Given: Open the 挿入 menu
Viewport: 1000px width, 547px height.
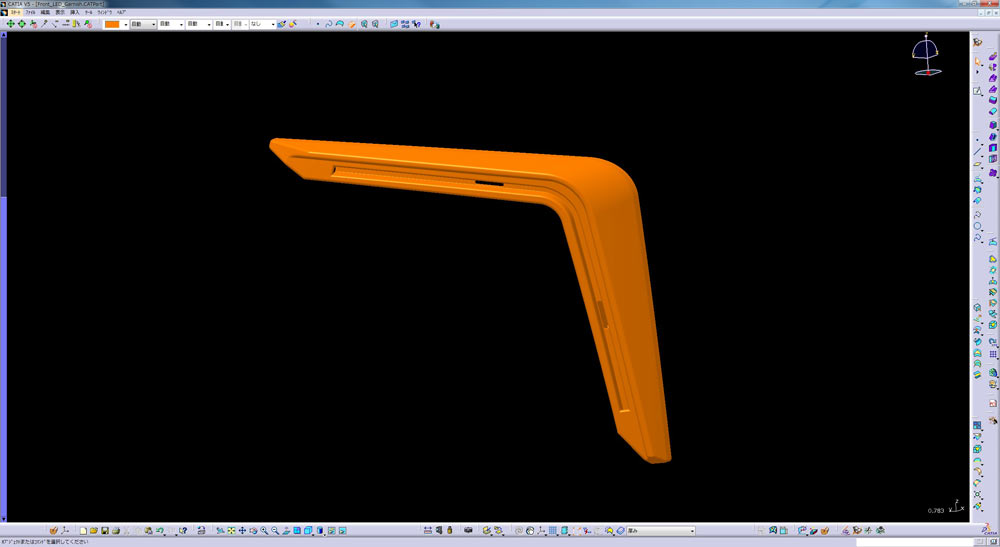Looking at the screenshot, I should 74,12.
